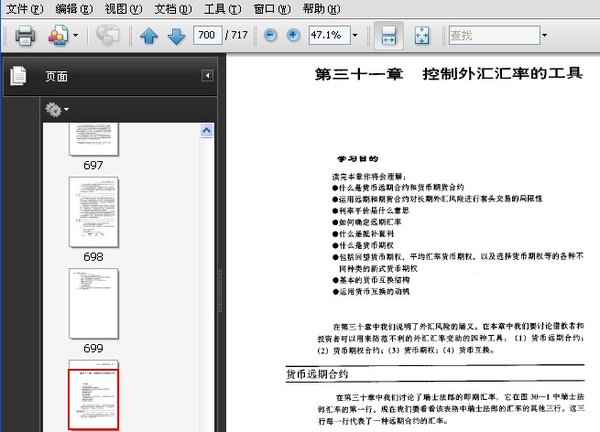This screenshot has height=432, width=600.
Task: Open the 47.1% zoom level dropdown
Action: point(352,36)
